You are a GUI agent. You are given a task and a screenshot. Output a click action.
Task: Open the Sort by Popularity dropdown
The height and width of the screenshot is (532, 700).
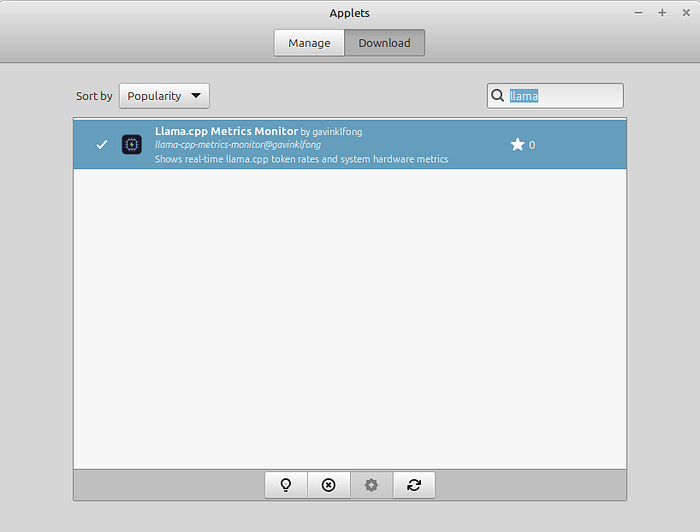click(164, 96)
